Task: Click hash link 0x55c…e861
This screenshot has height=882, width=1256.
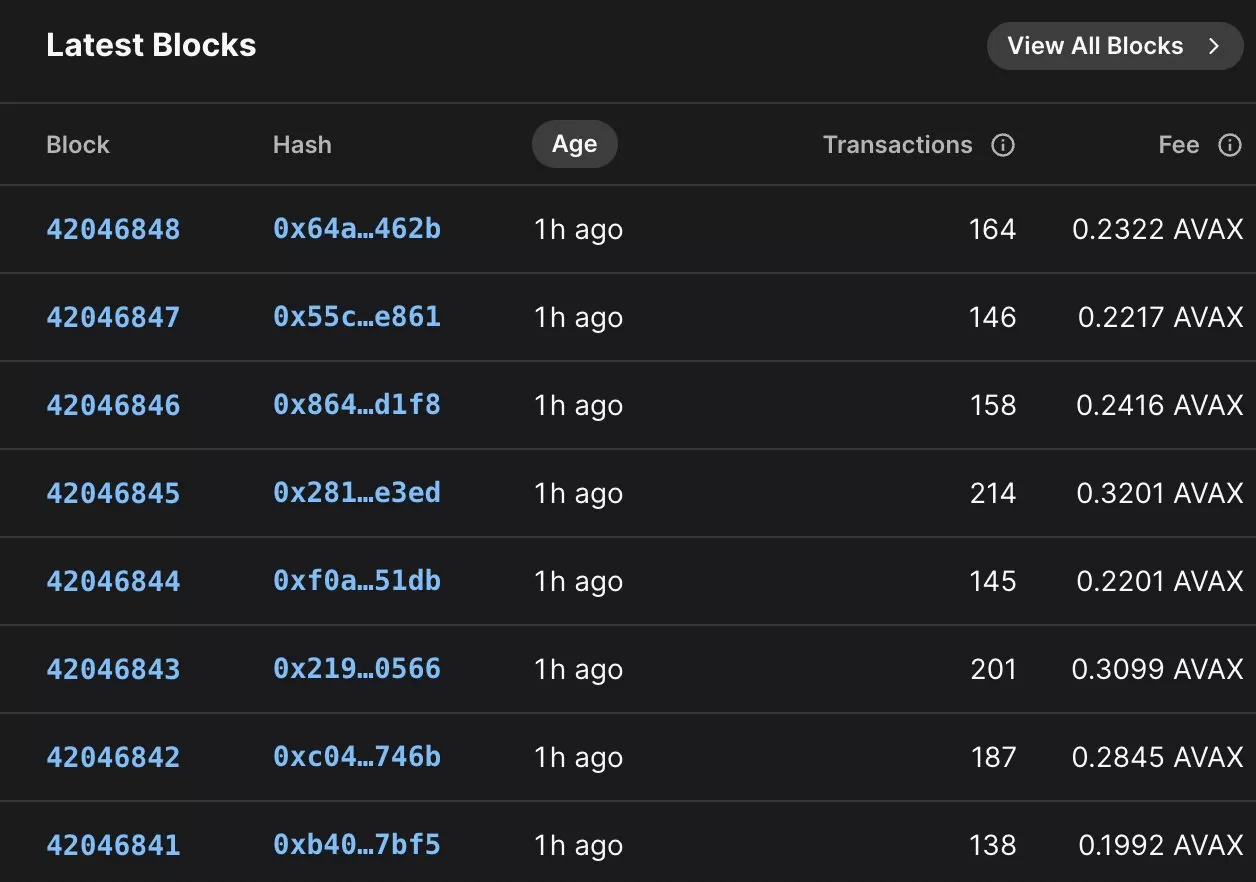Action: pyautogui.click(x=357, y=318)
